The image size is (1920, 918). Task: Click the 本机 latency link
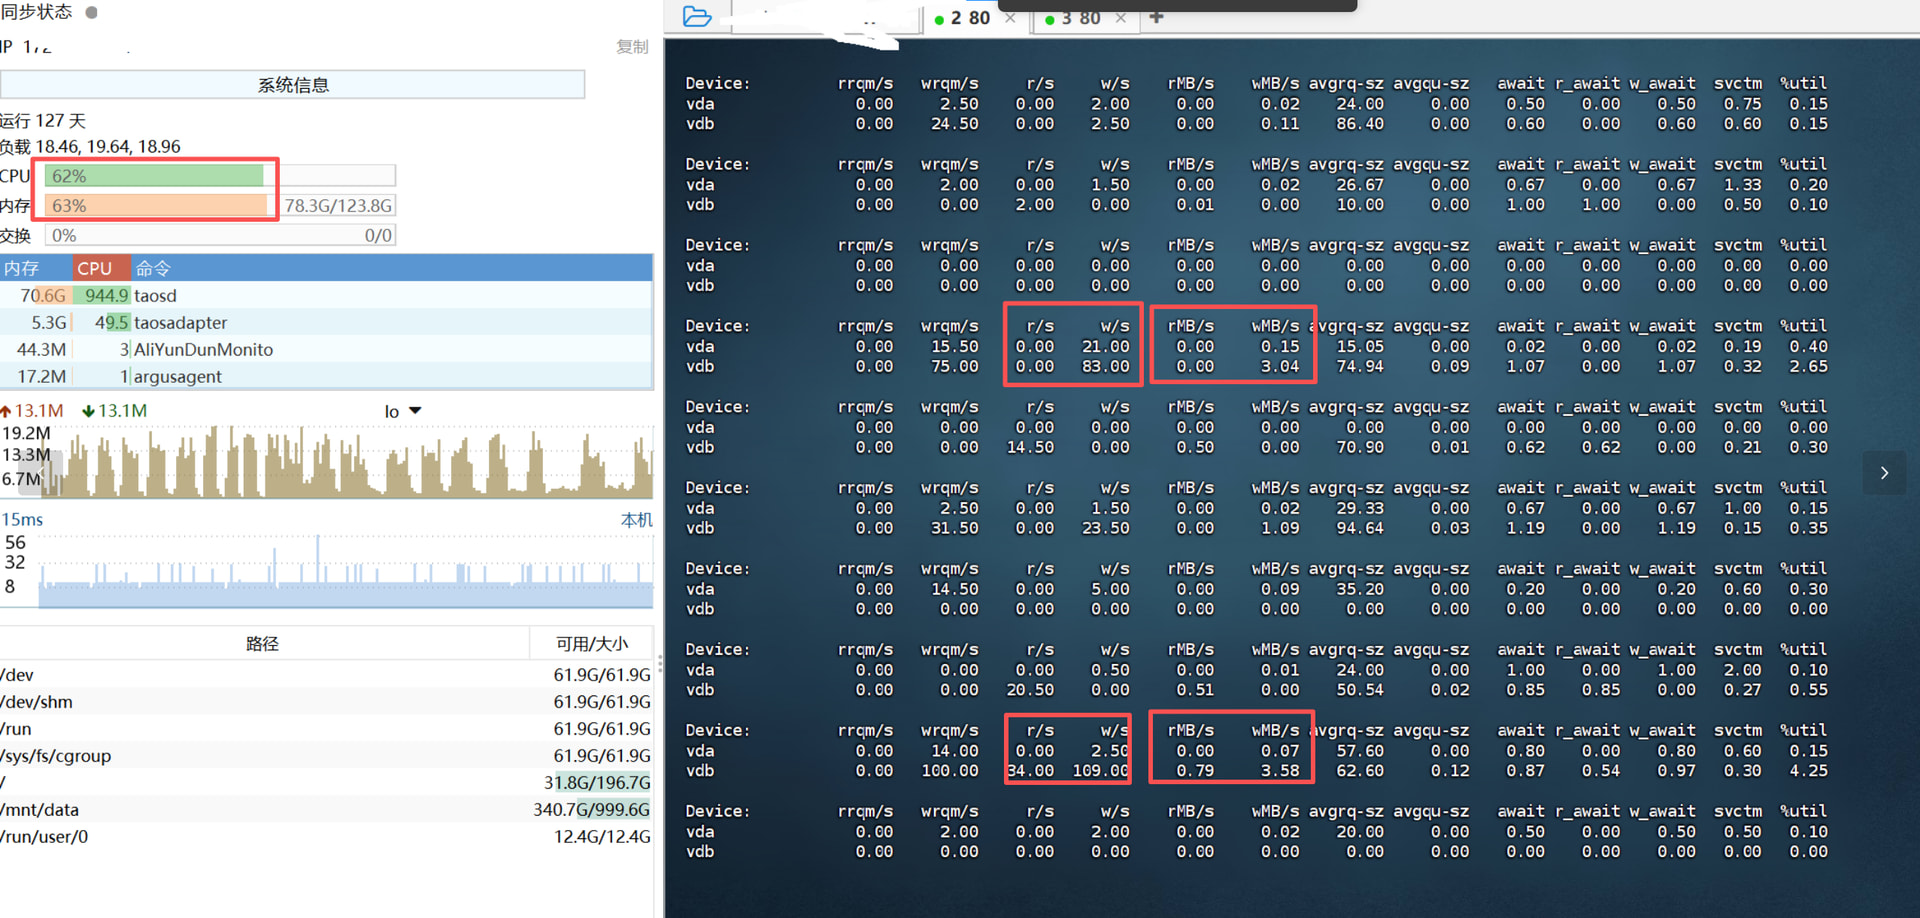coord(636,520)
